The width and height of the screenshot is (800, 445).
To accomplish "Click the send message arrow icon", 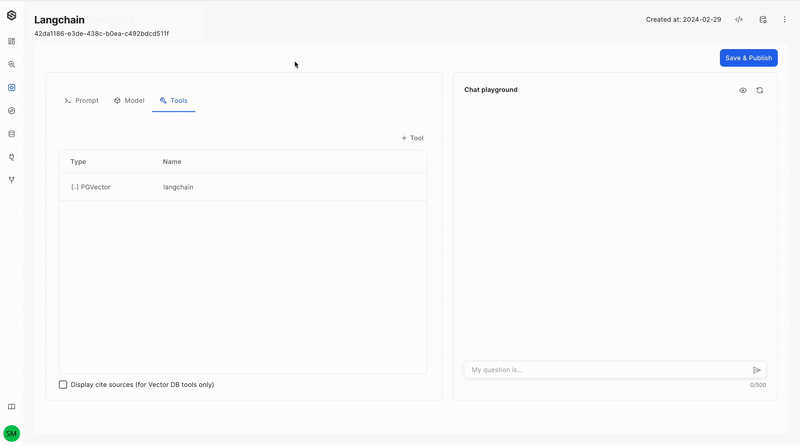I will [x=757, y=370].
